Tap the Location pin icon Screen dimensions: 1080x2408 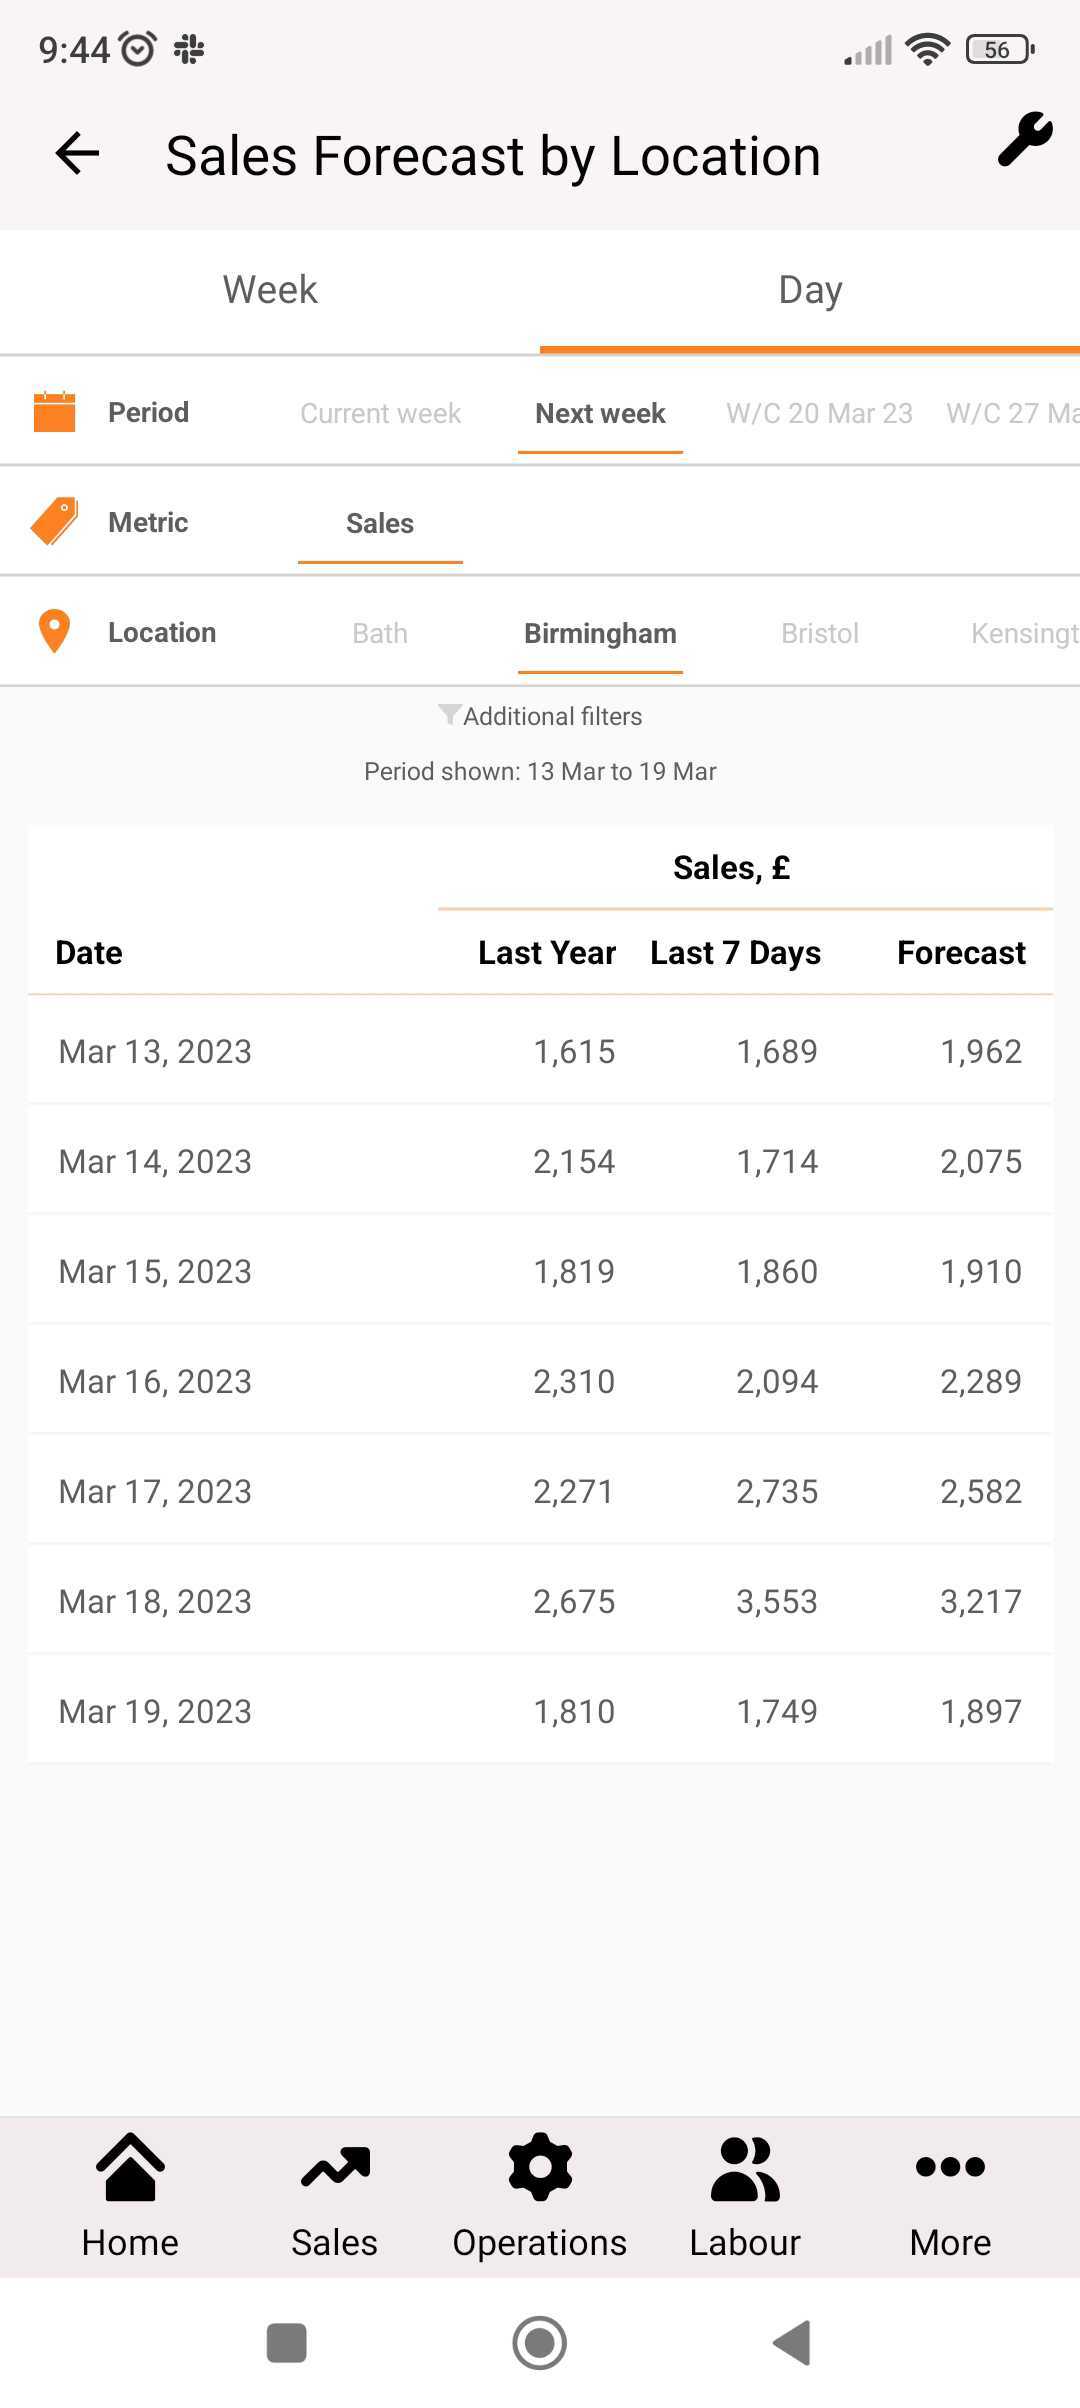coord(54,632)
